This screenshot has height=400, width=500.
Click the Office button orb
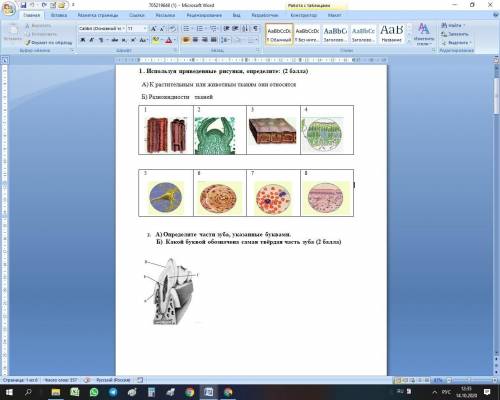(x=9, y=9)
